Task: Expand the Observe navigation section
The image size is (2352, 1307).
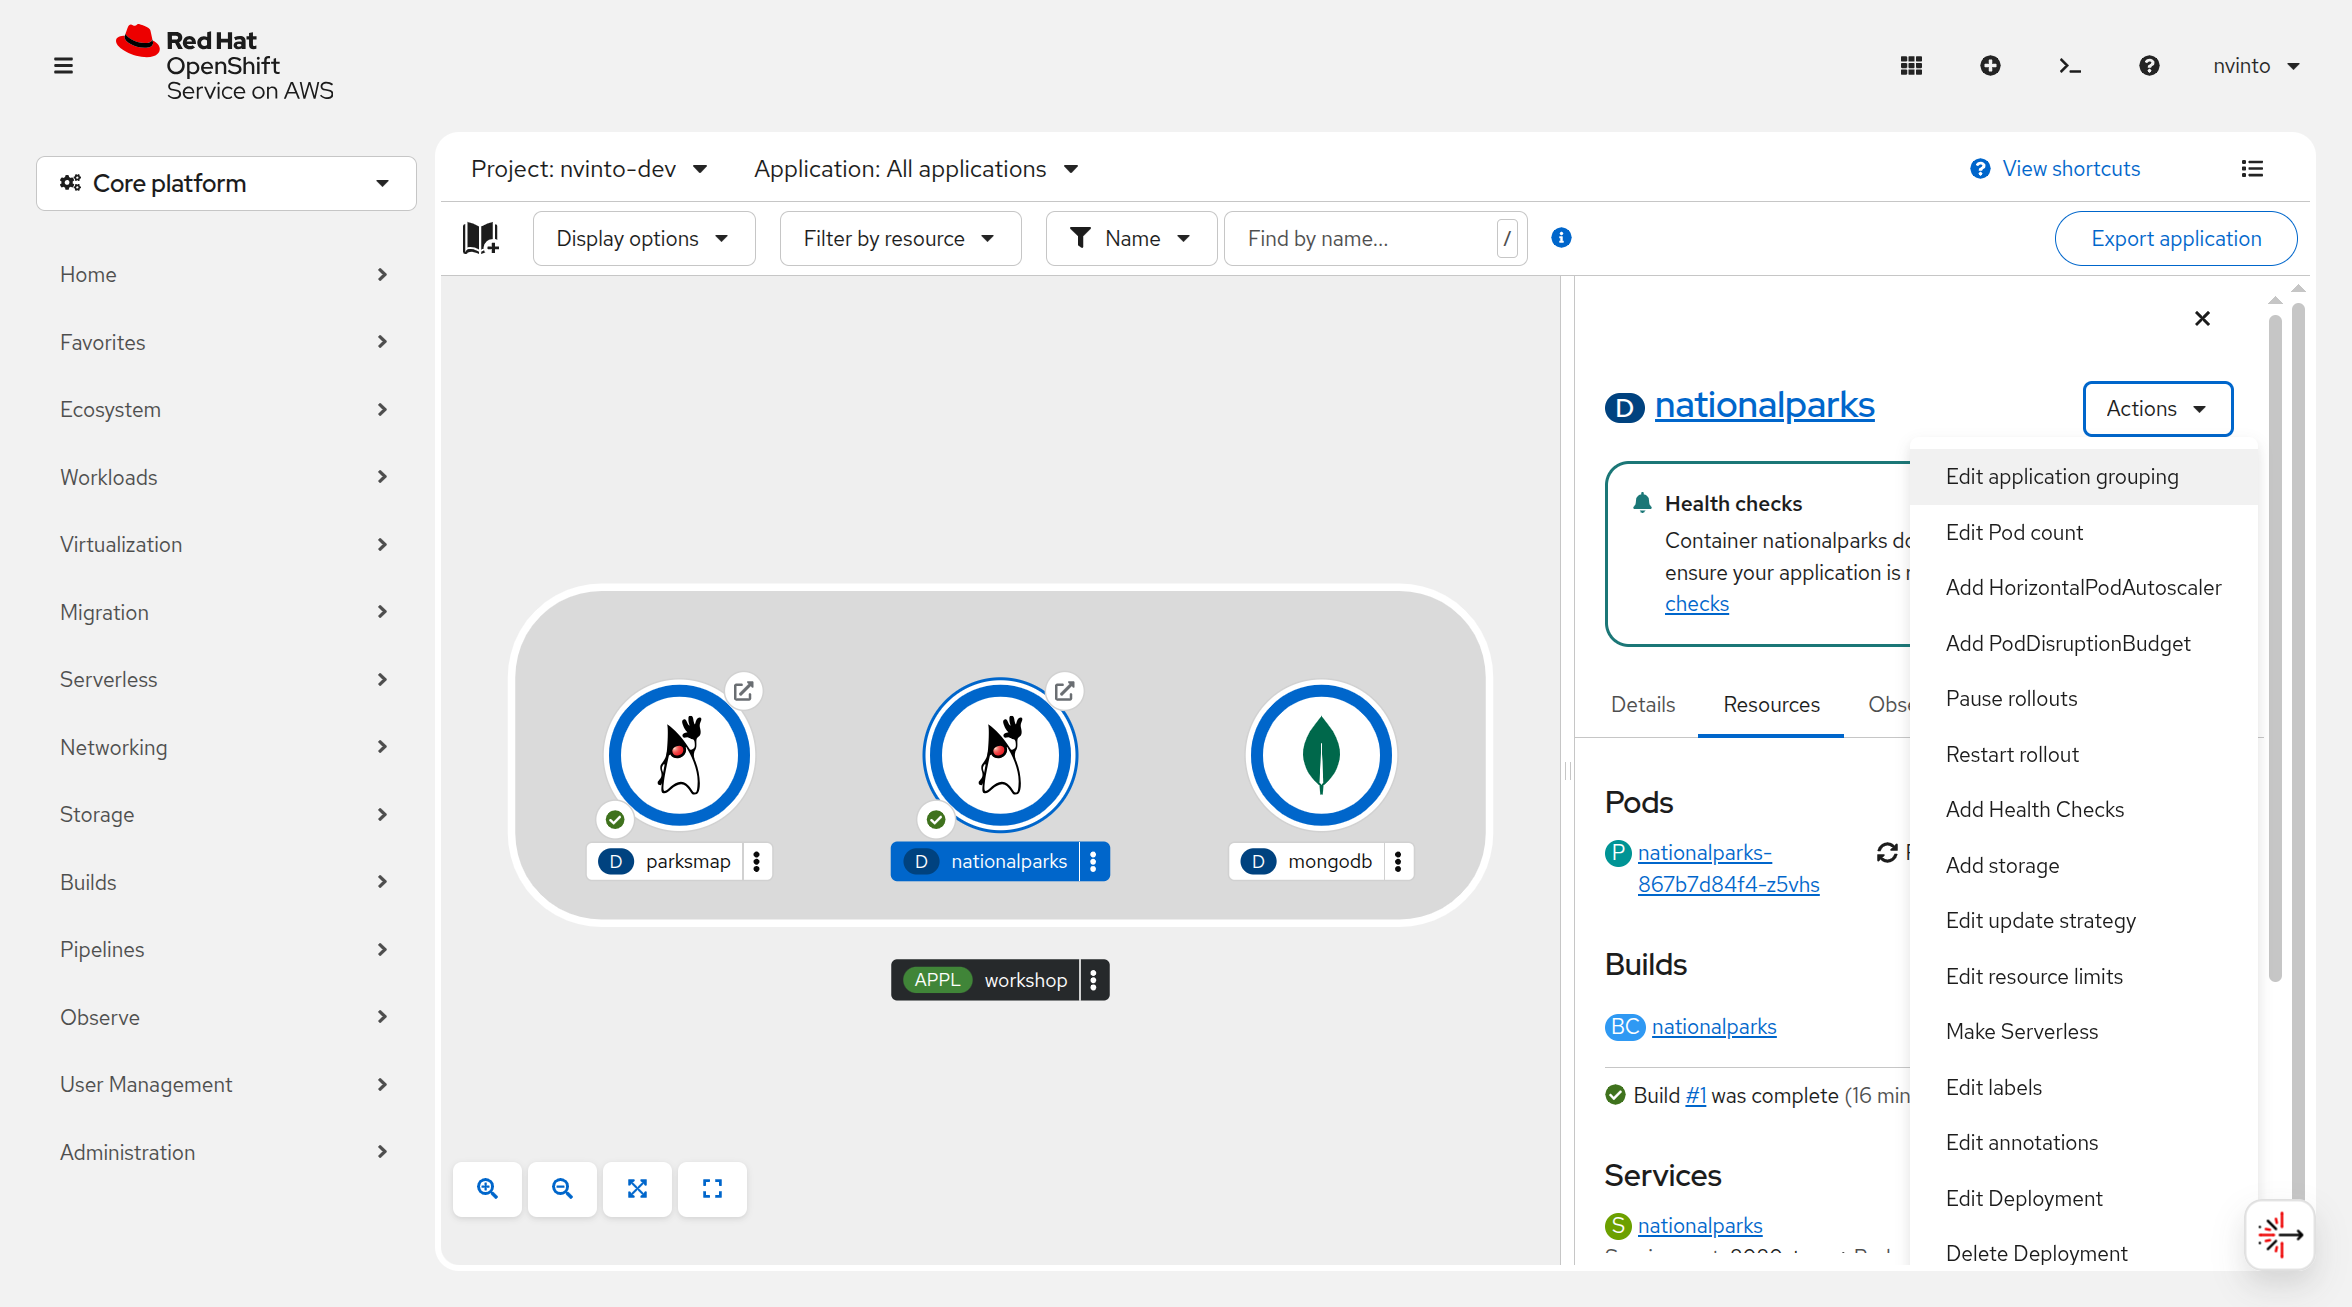Action: tap(224, 1017)
